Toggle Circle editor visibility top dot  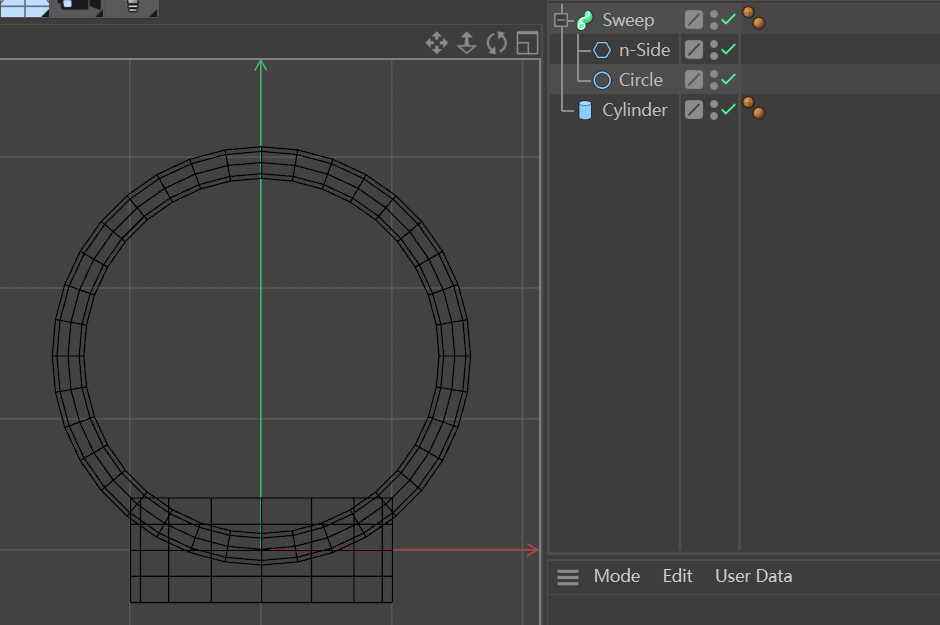point(713,74)
